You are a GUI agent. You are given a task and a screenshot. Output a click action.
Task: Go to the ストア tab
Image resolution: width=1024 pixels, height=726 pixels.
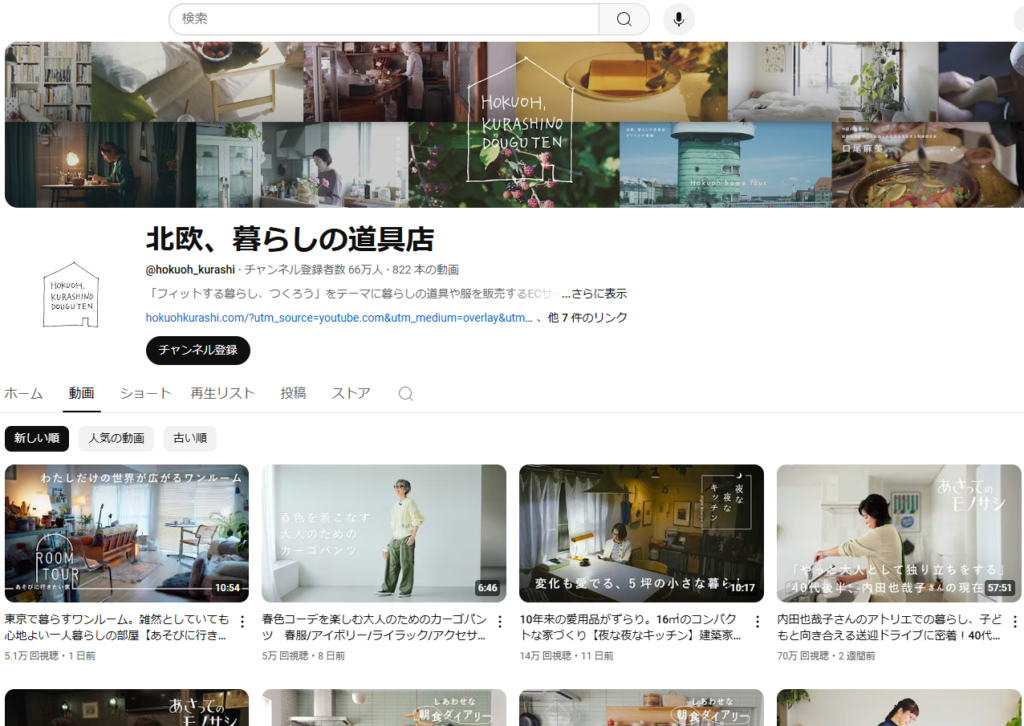351,393
